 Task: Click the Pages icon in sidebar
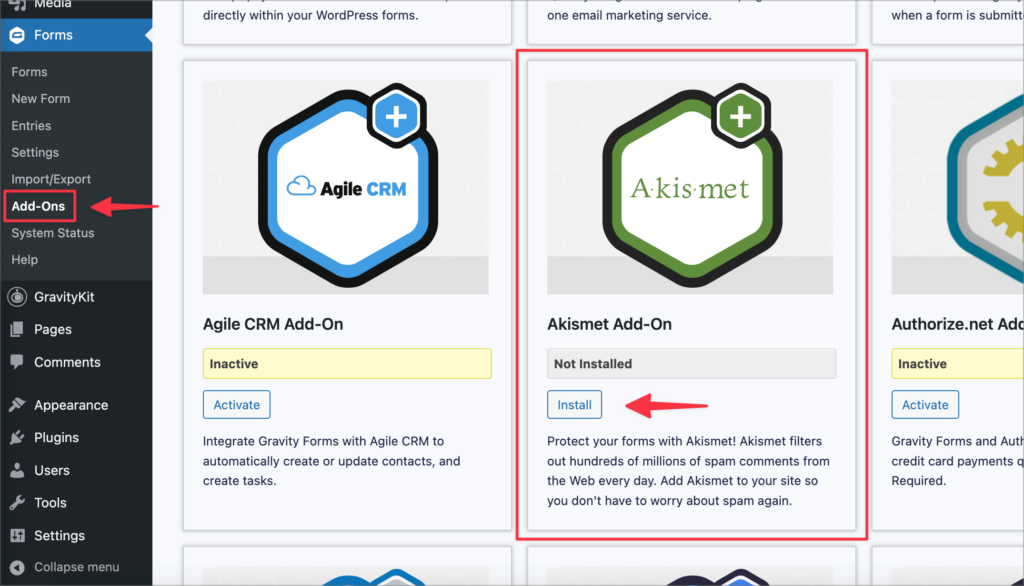17,329
